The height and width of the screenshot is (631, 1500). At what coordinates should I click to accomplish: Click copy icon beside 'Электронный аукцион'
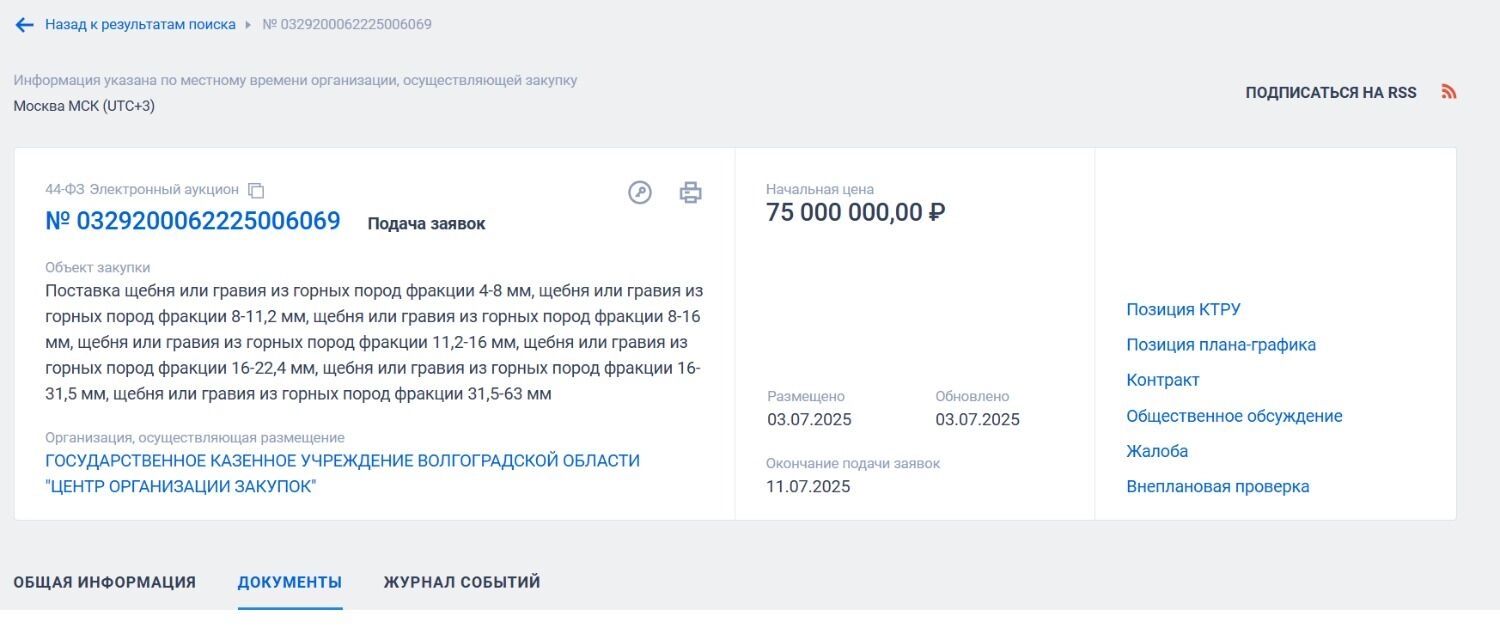point(256,190)
